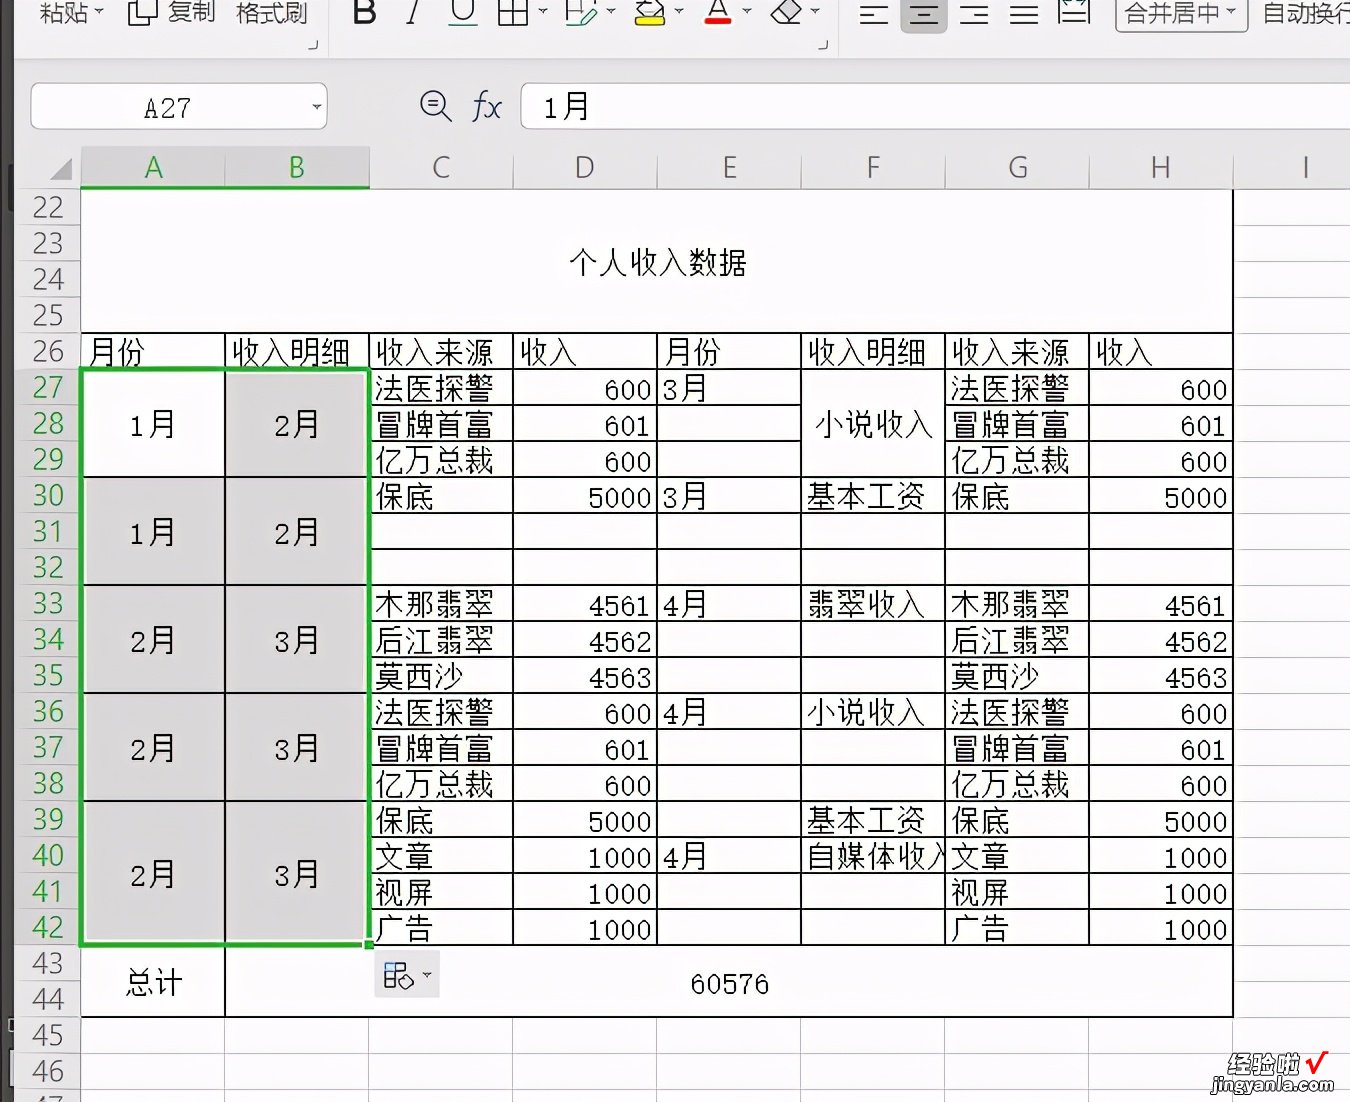Justify text alignment icon

1024,14
